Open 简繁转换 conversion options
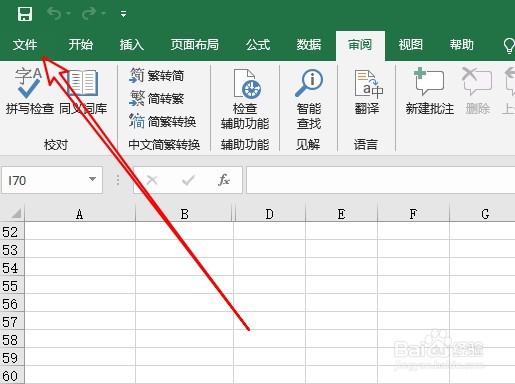515x384 pixels. 163,121
